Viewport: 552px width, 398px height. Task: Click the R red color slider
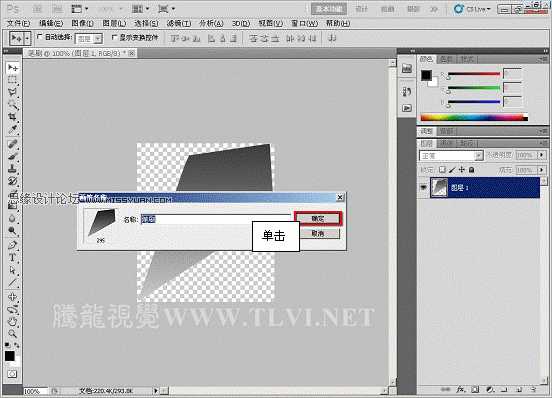[474, 74]
